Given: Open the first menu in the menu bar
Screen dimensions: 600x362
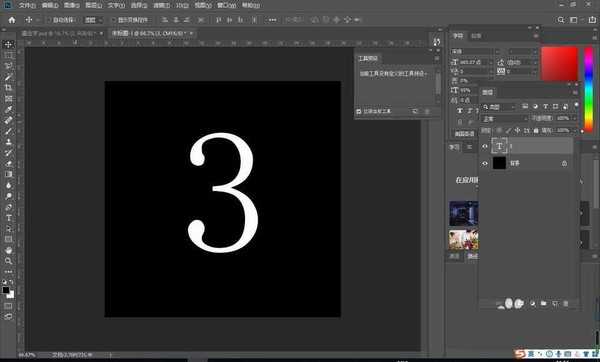Looking at the screenshot, I should pyautogui.click(x=27, y=5).
